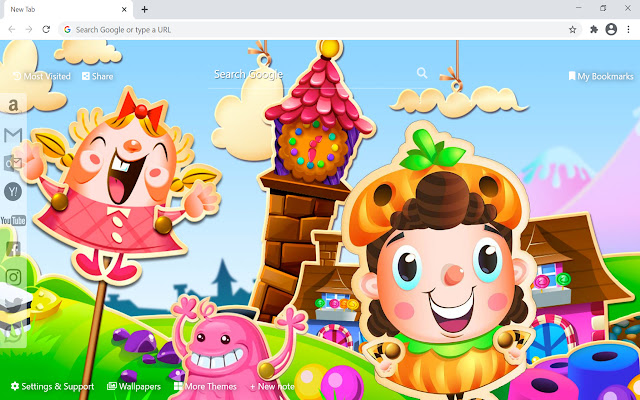The width and height of the screenshot is (640, 400).
Task: Click the magnifier icon in page search
Action: (422, 73)
